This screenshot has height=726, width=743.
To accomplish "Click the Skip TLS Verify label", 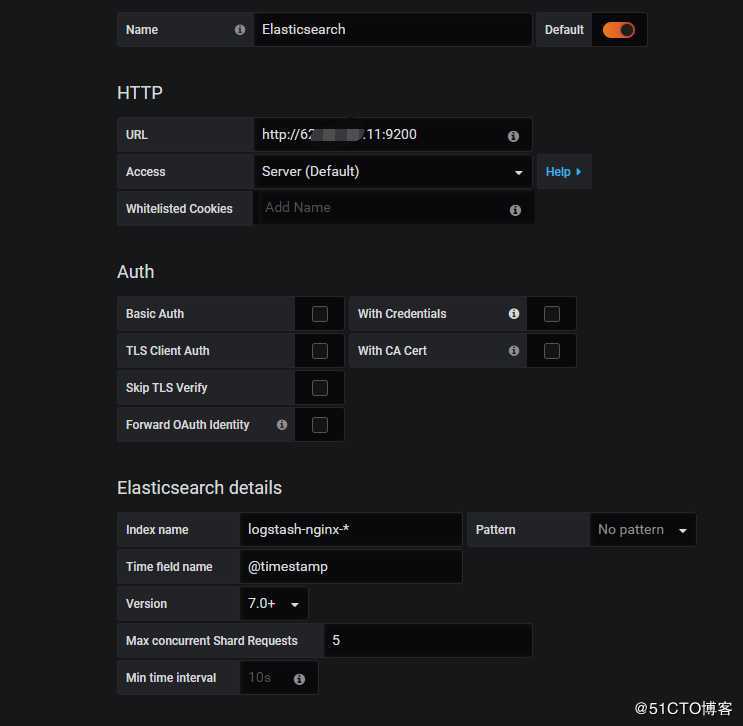I will click(167, 388).
